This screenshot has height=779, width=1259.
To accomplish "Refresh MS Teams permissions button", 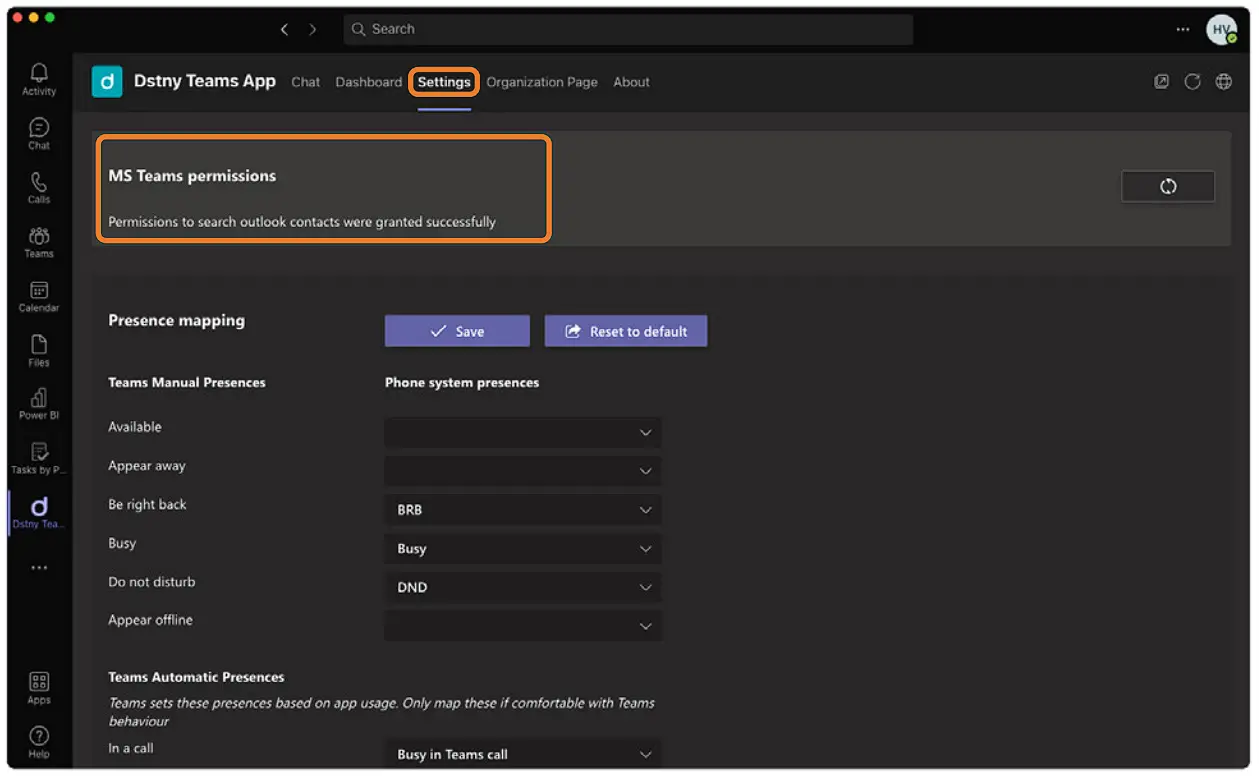I will pos(1167,187).
